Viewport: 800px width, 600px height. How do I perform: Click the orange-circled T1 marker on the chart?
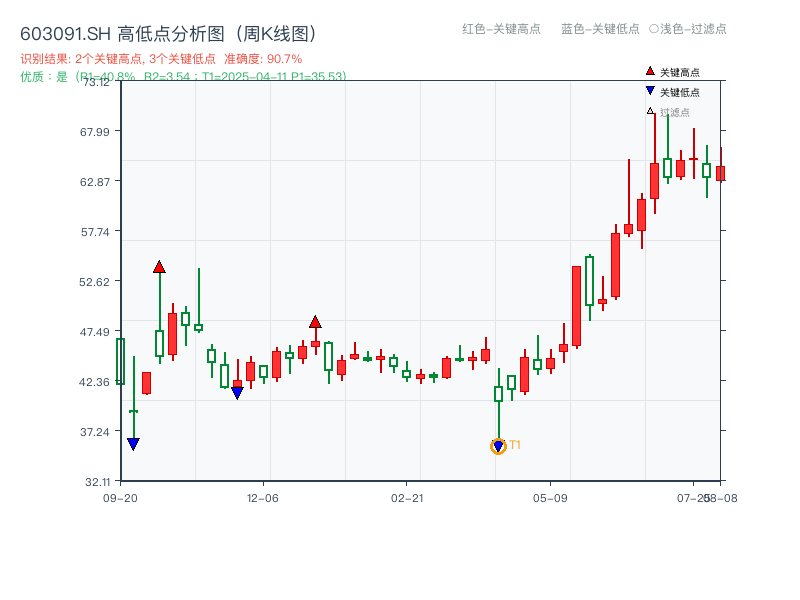pos(499,446)
